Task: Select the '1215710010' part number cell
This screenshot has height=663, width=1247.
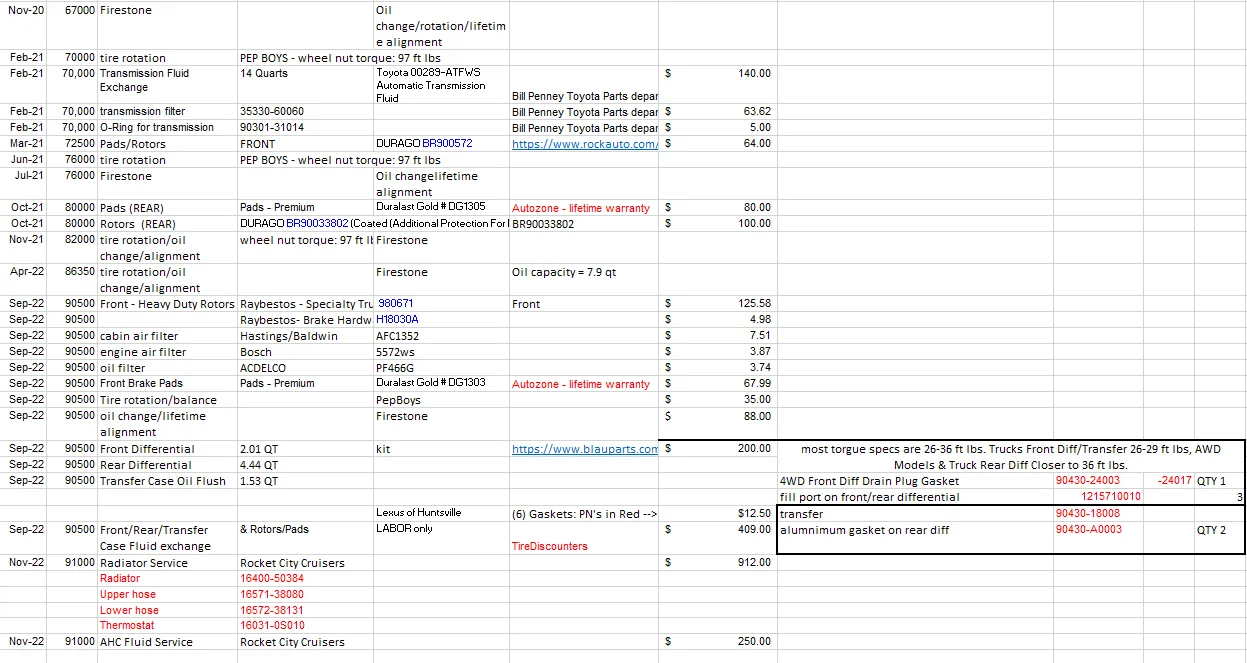Action: point(1097,497)
